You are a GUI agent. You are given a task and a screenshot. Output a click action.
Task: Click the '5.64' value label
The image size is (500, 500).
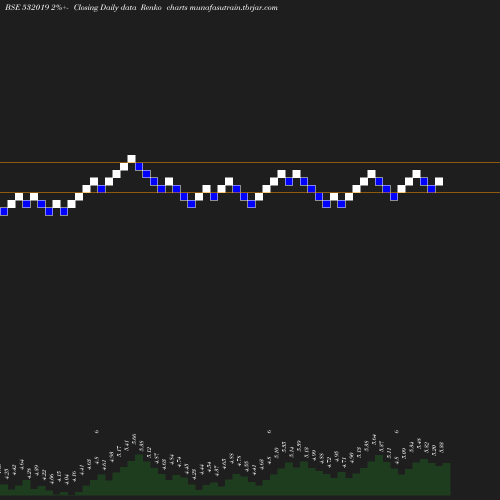coord(374,439)
